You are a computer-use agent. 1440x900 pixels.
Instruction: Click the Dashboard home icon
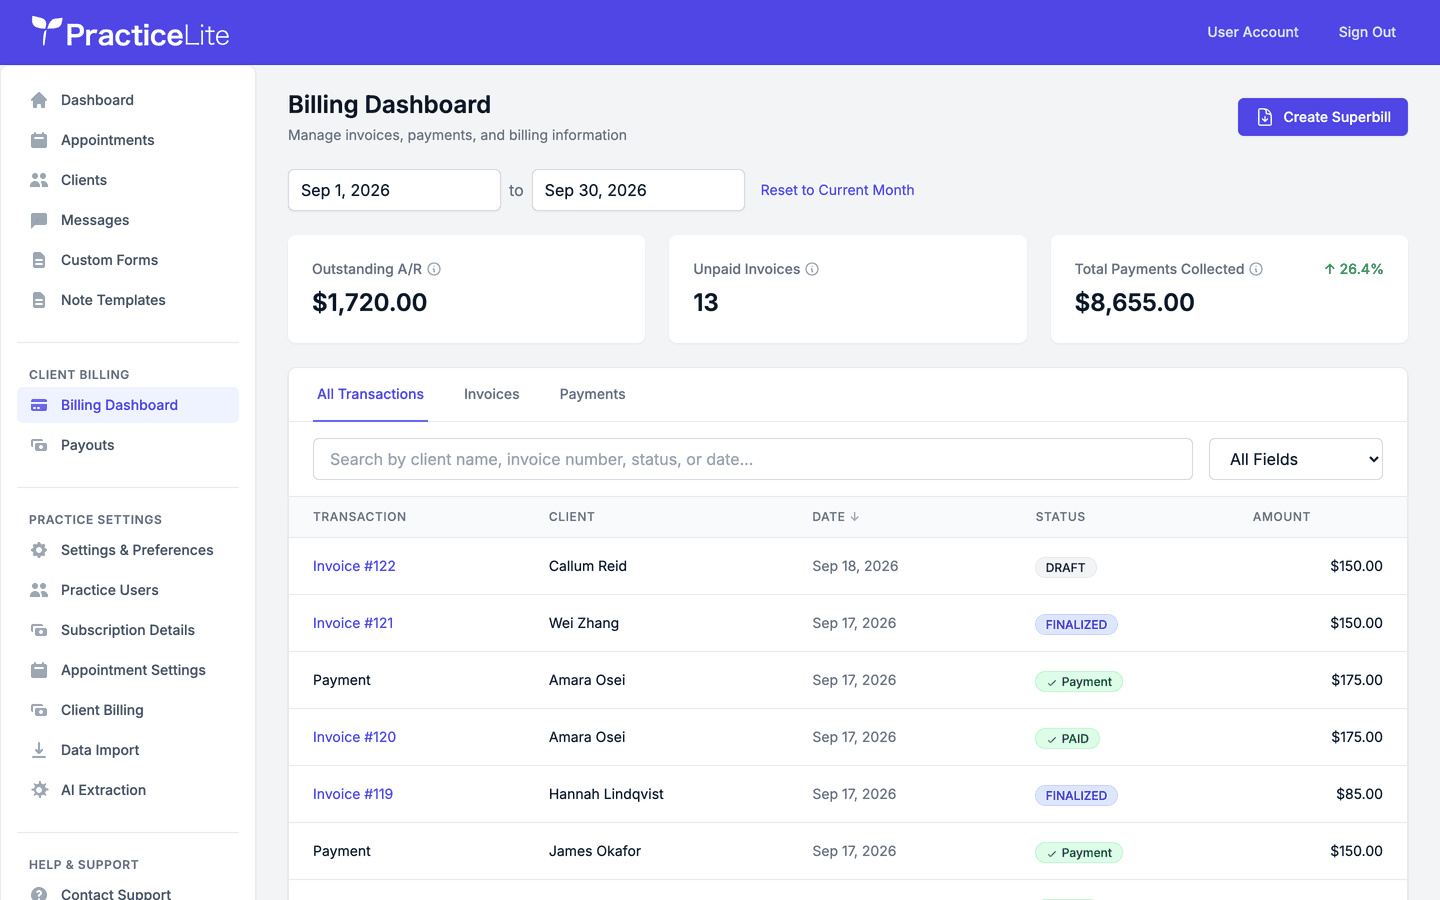[39, 100]
